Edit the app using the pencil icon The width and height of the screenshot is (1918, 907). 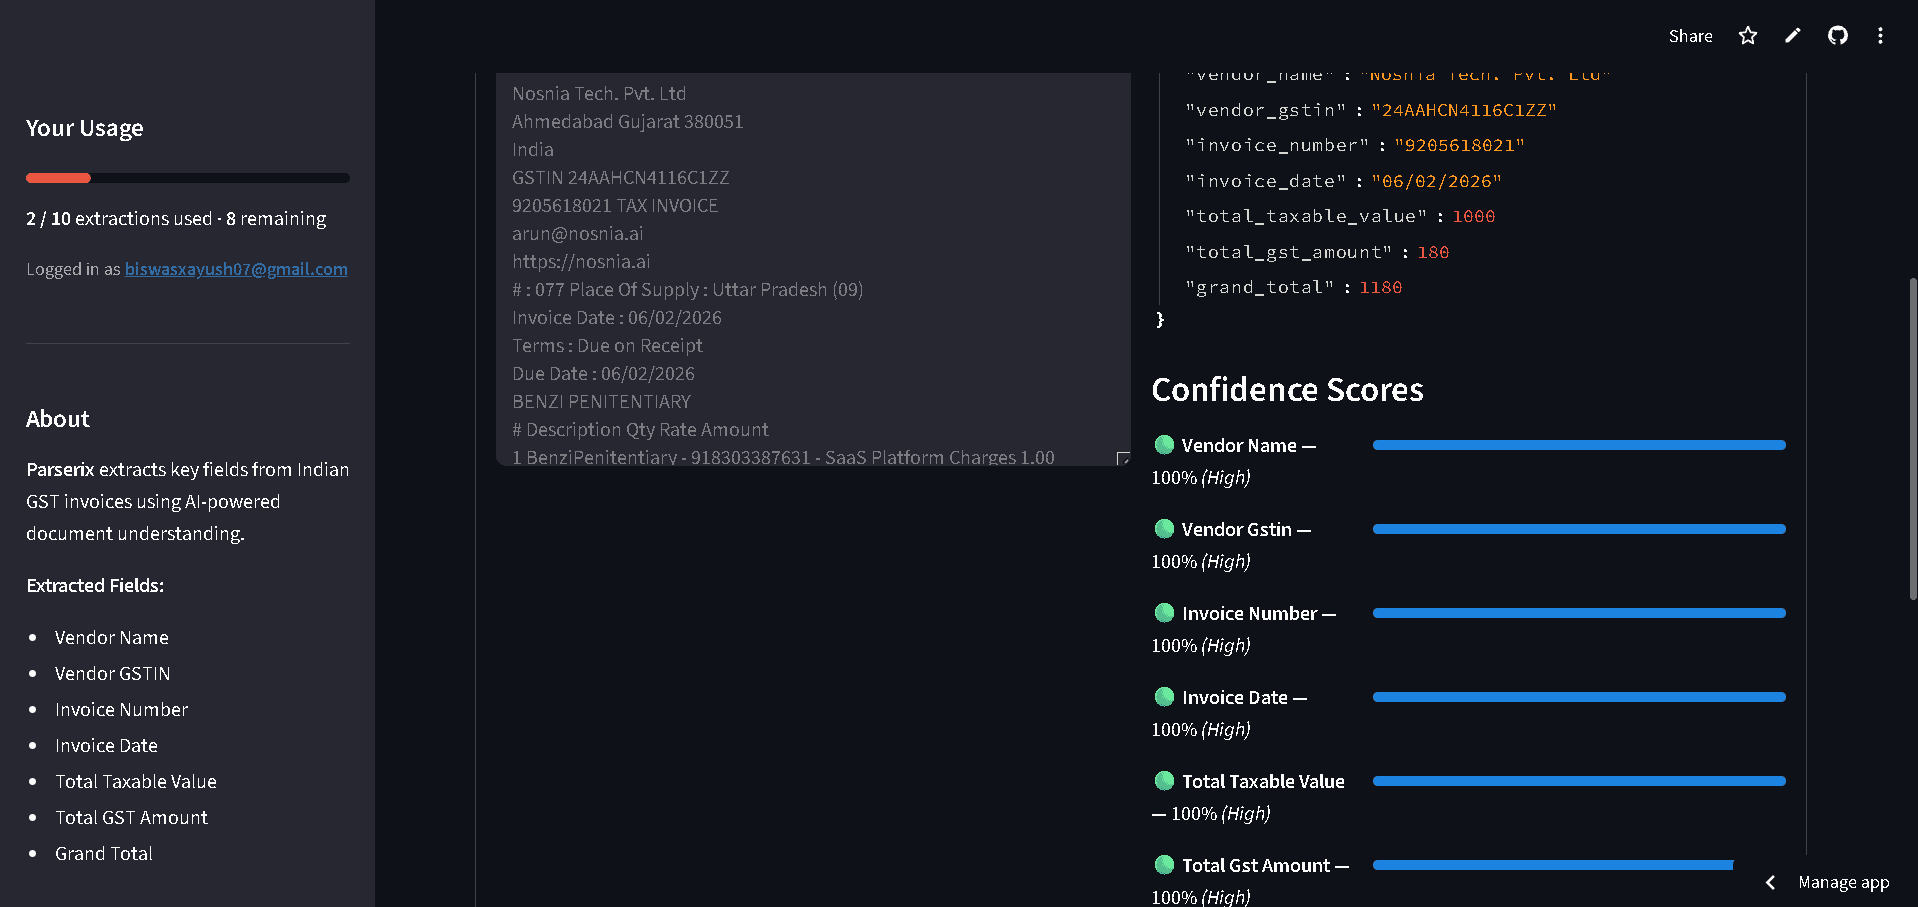click(1791, 35)
